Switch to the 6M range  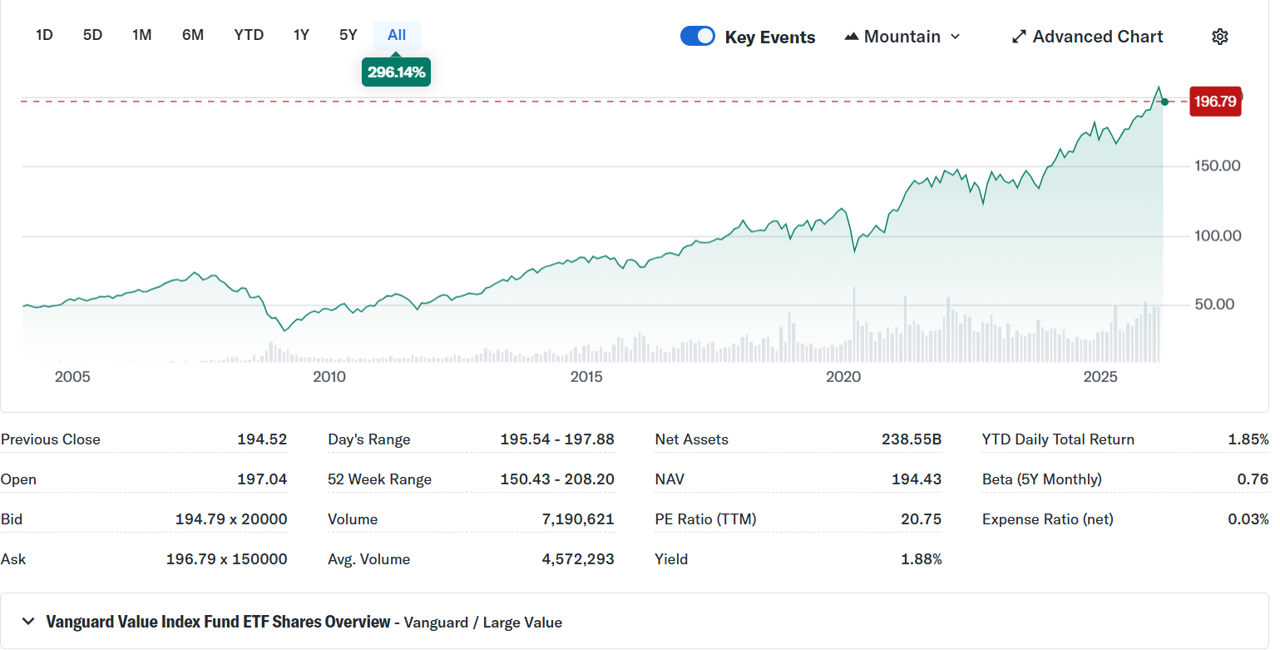pos(193,35)
